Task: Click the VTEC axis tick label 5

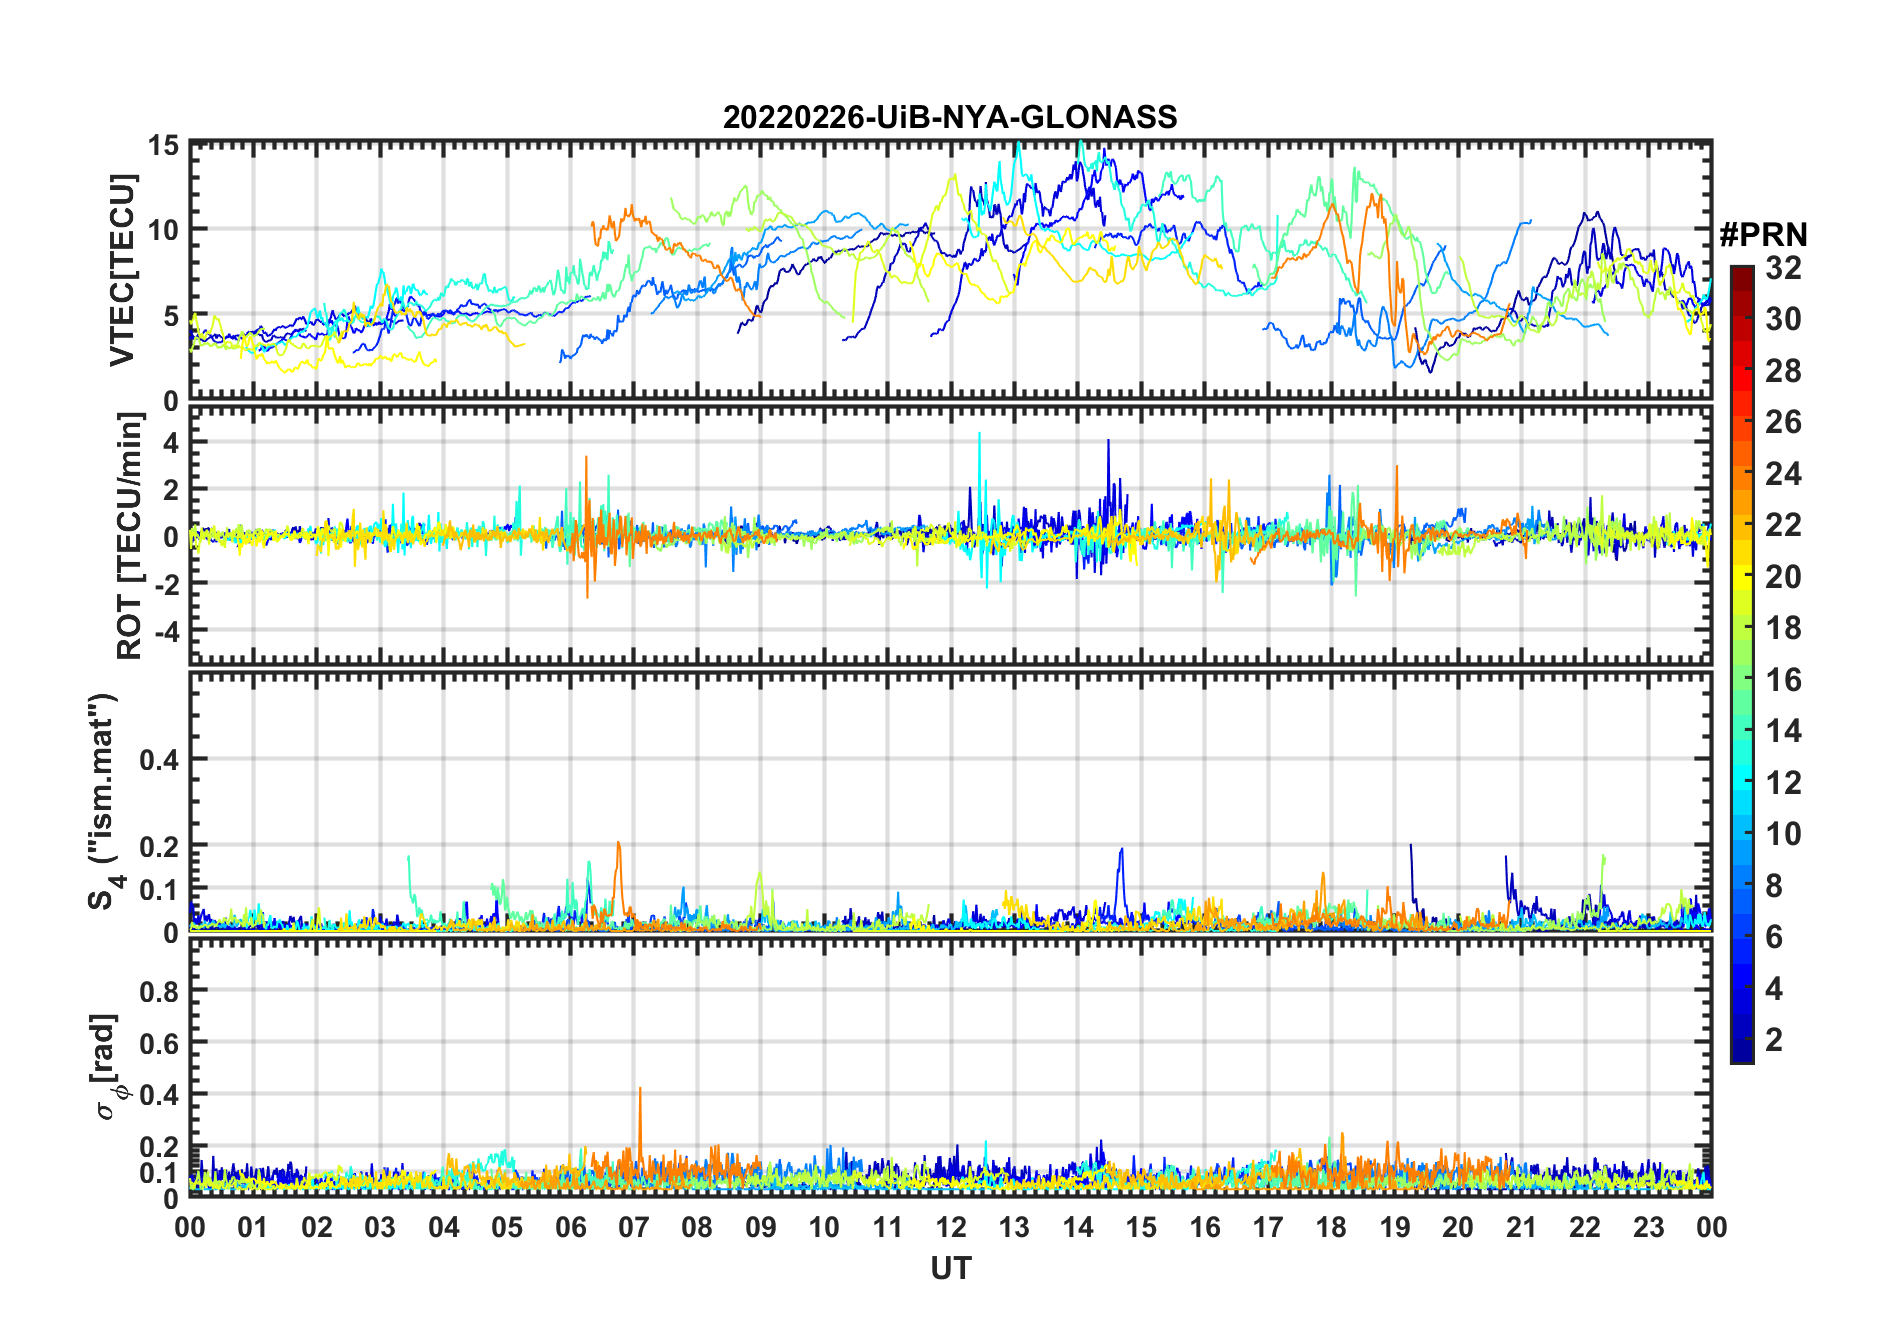Action: pos(171,317)
